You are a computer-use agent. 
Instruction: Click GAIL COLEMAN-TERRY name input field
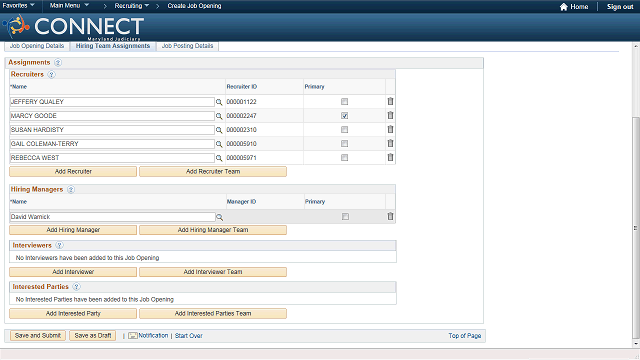[x=112, y=144]
